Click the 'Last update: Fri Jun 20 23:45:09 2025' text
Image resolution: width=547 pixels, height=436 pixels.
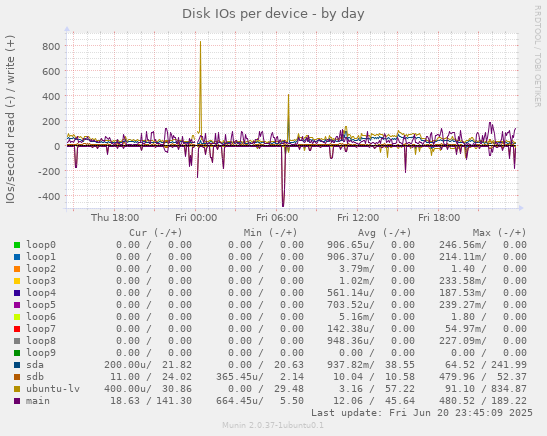(x=422, y=413)
